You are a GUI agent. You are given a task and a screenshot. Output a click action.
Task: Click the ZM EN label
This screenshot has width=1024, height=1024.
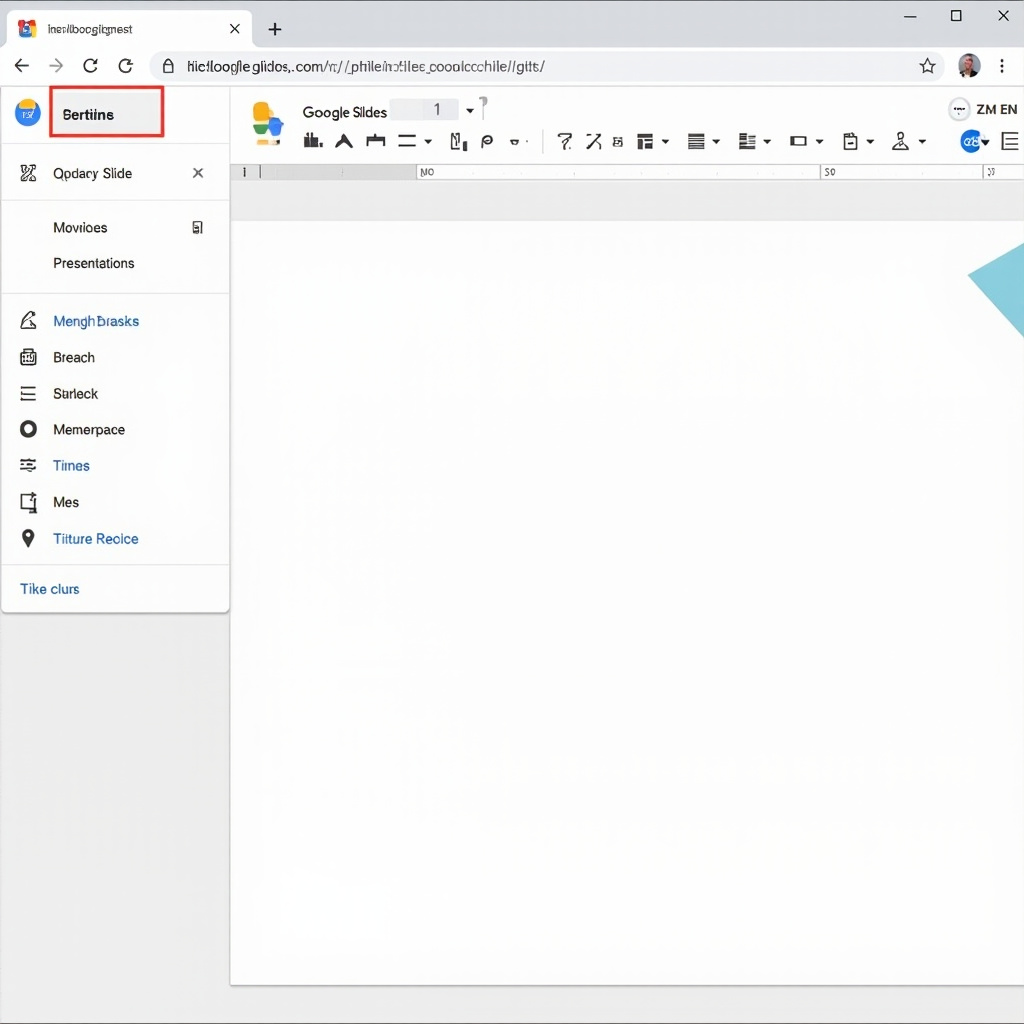point(997,110)
